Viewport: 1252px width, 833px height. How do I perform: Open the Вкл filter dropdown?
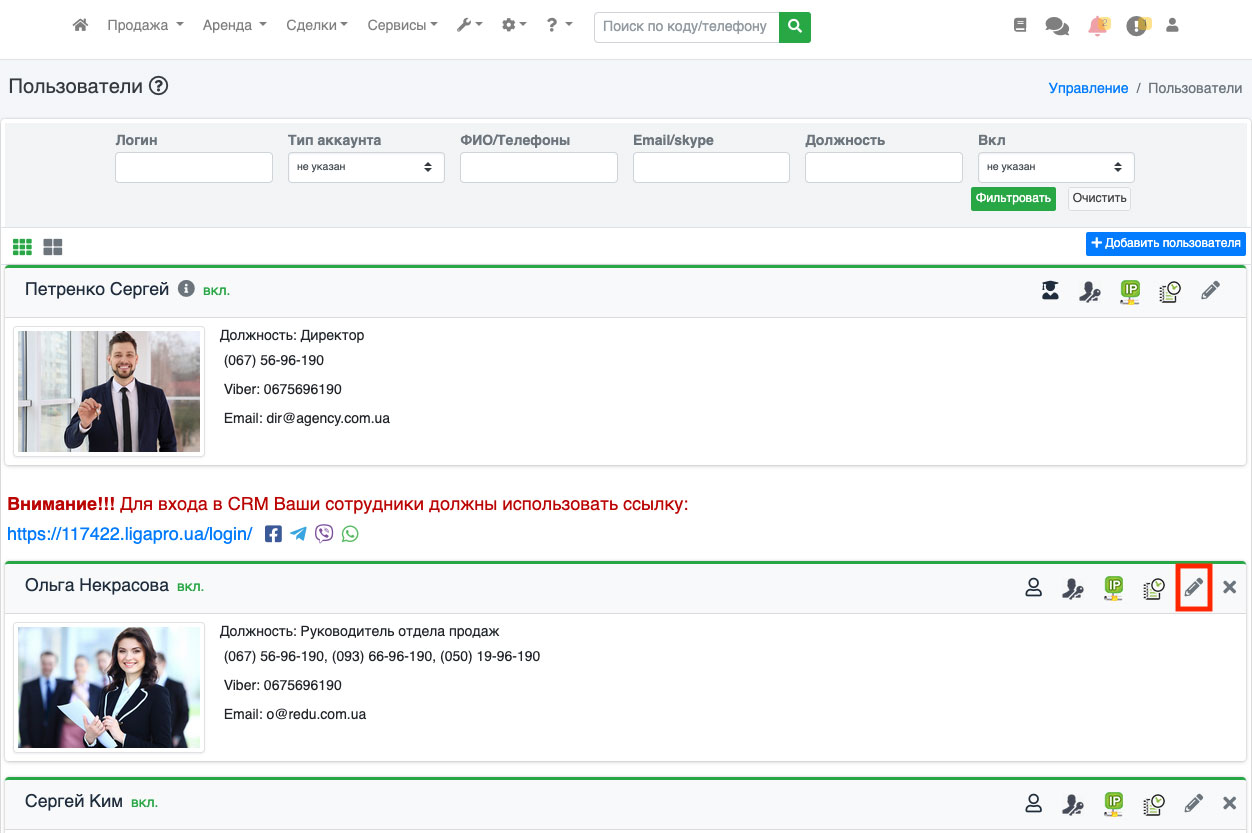(1055, 167)
